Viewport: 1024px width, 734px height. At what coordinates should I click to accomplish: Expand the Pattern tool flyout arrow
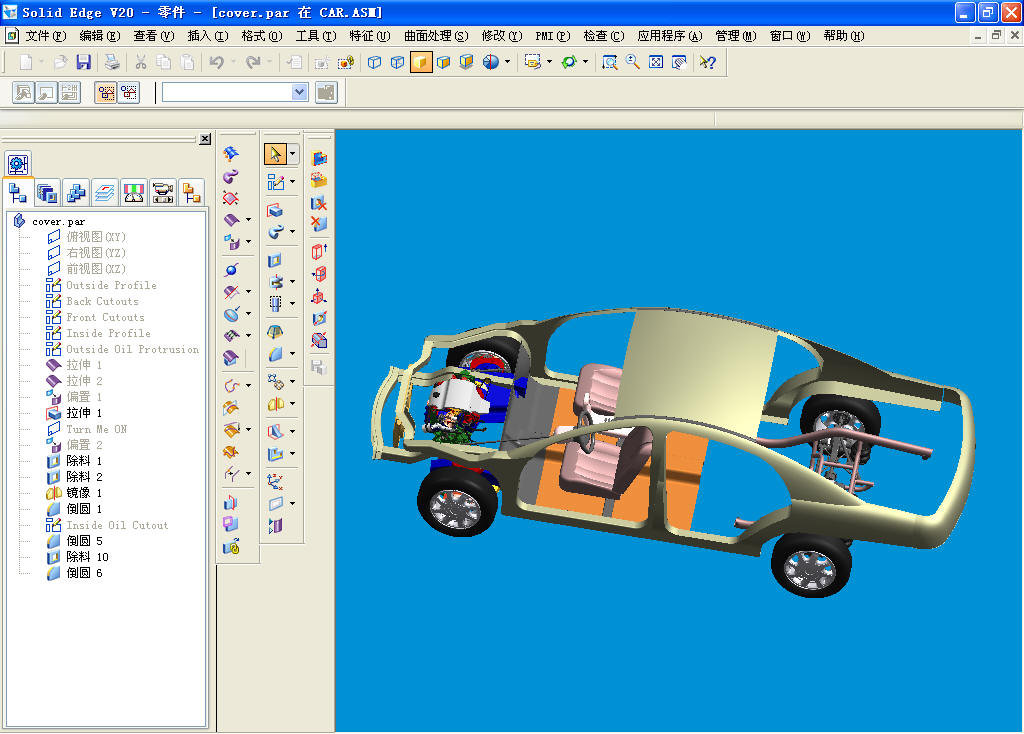(x=292, y=381)
